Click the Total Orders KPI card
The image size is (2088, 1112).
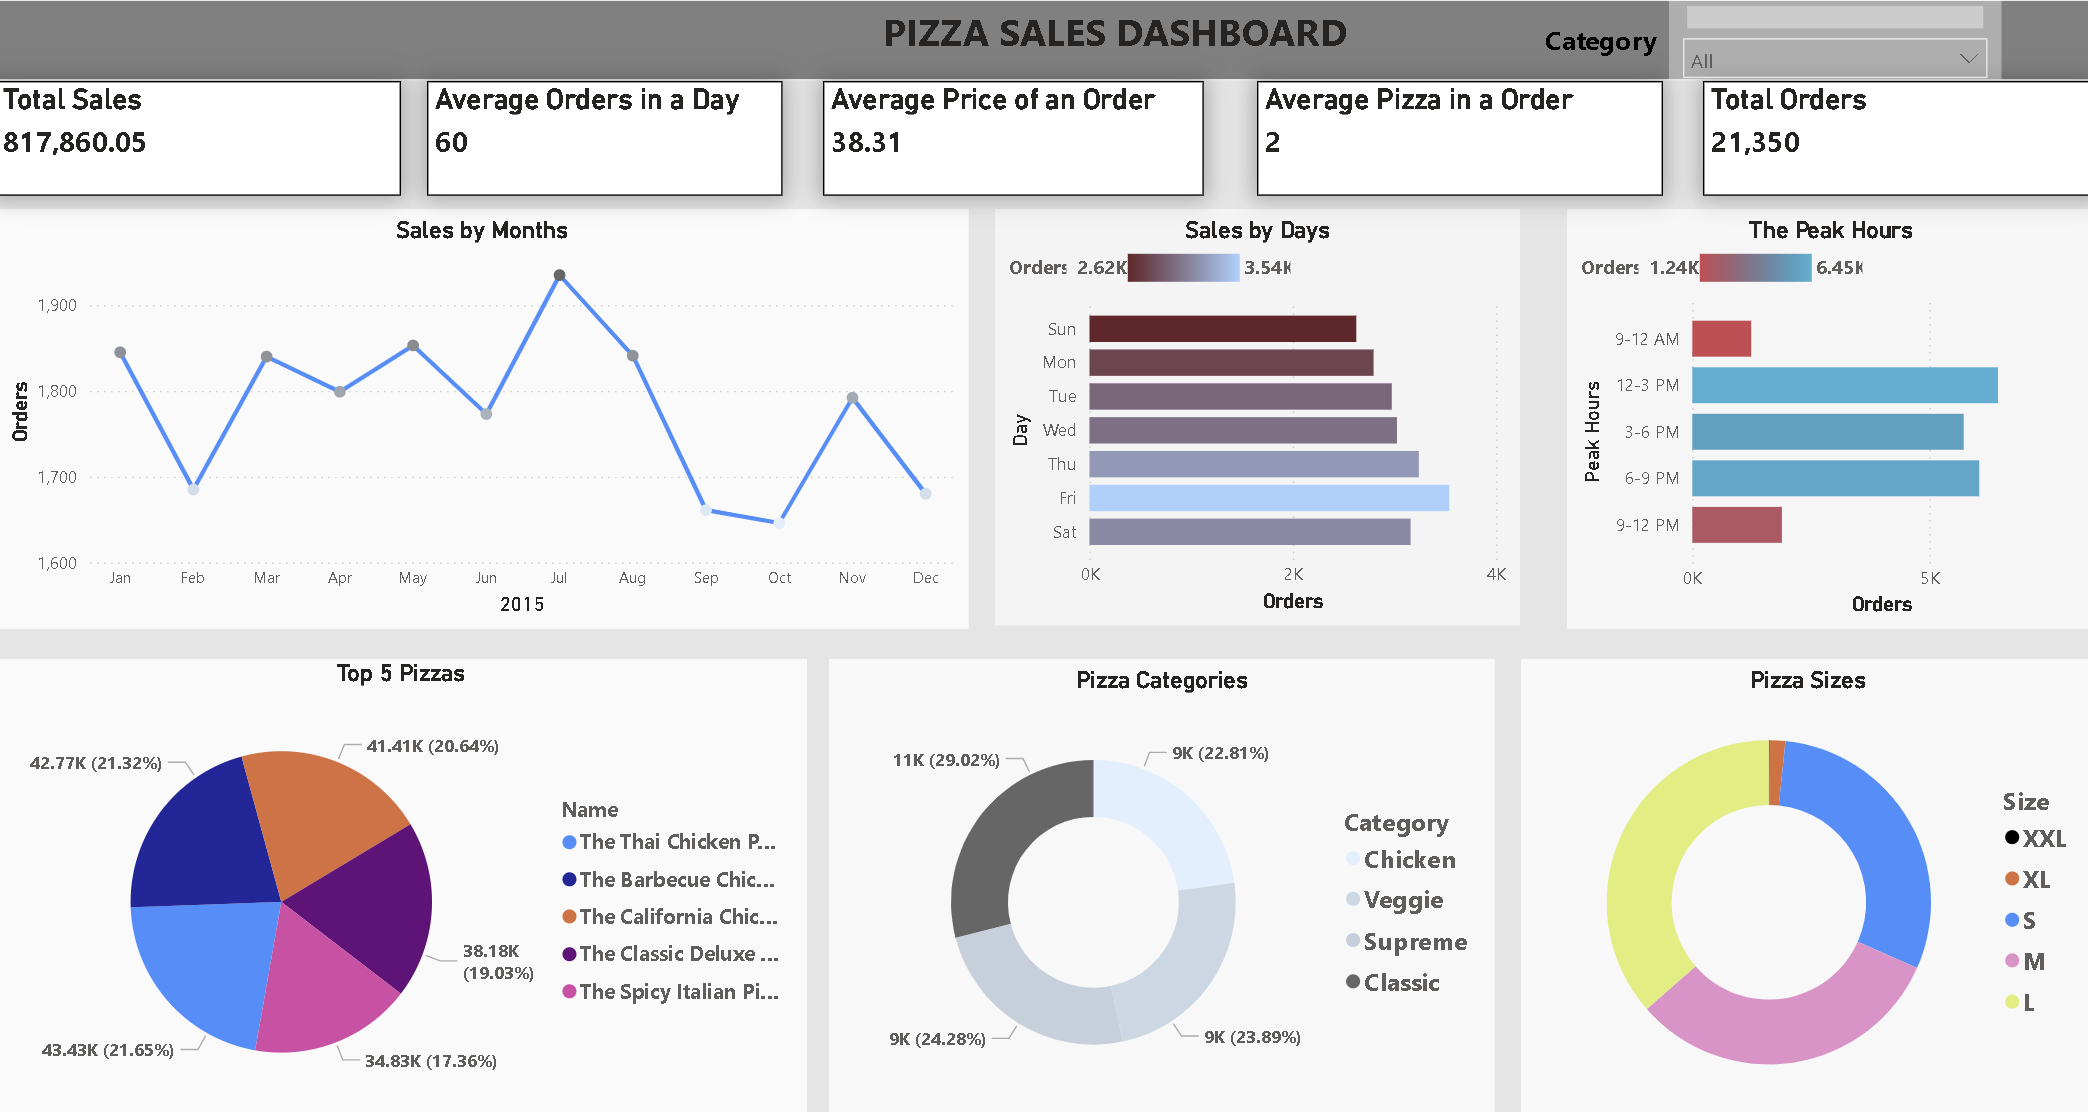[x=1892, y=136]
